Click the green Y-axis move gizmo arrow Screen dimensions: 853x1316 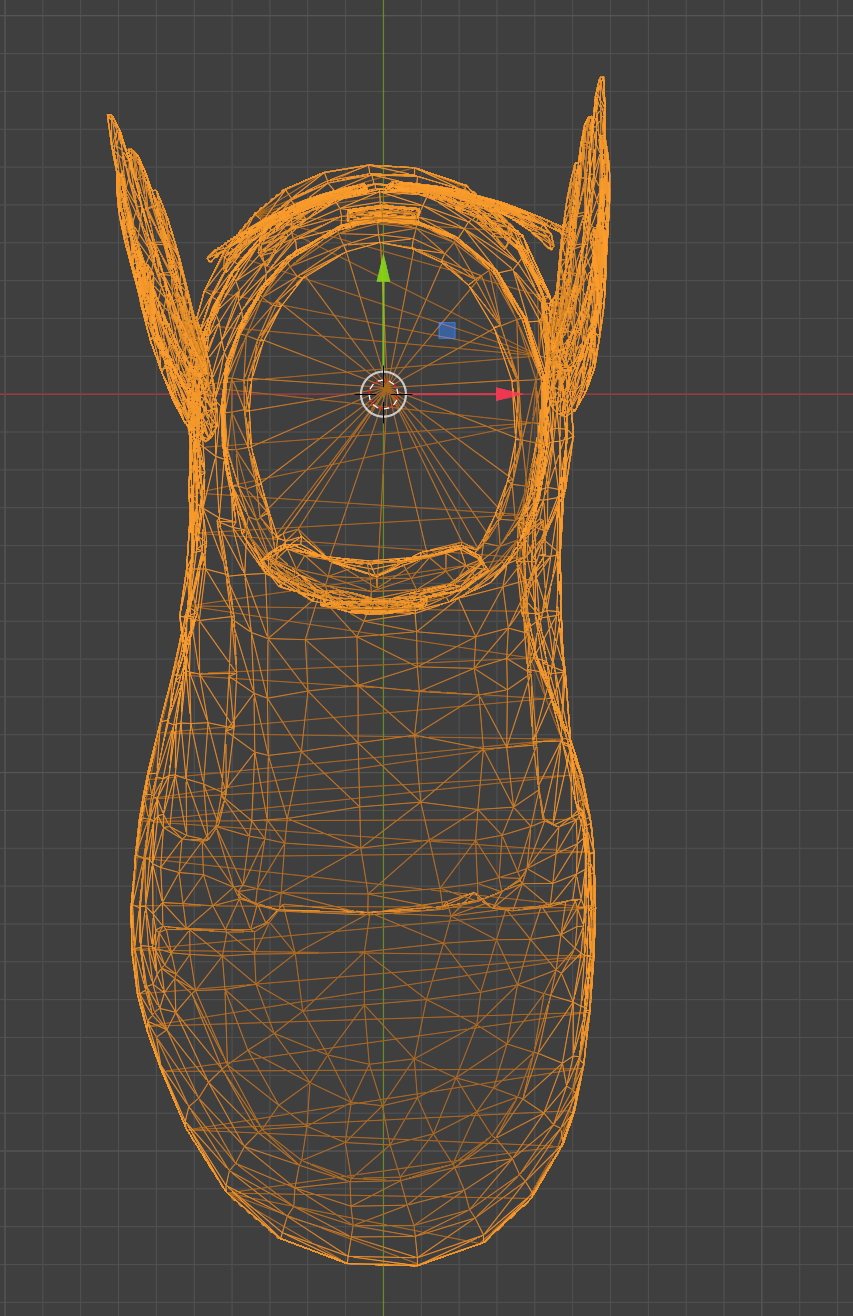pyautogui.click(x=383, y=268)
